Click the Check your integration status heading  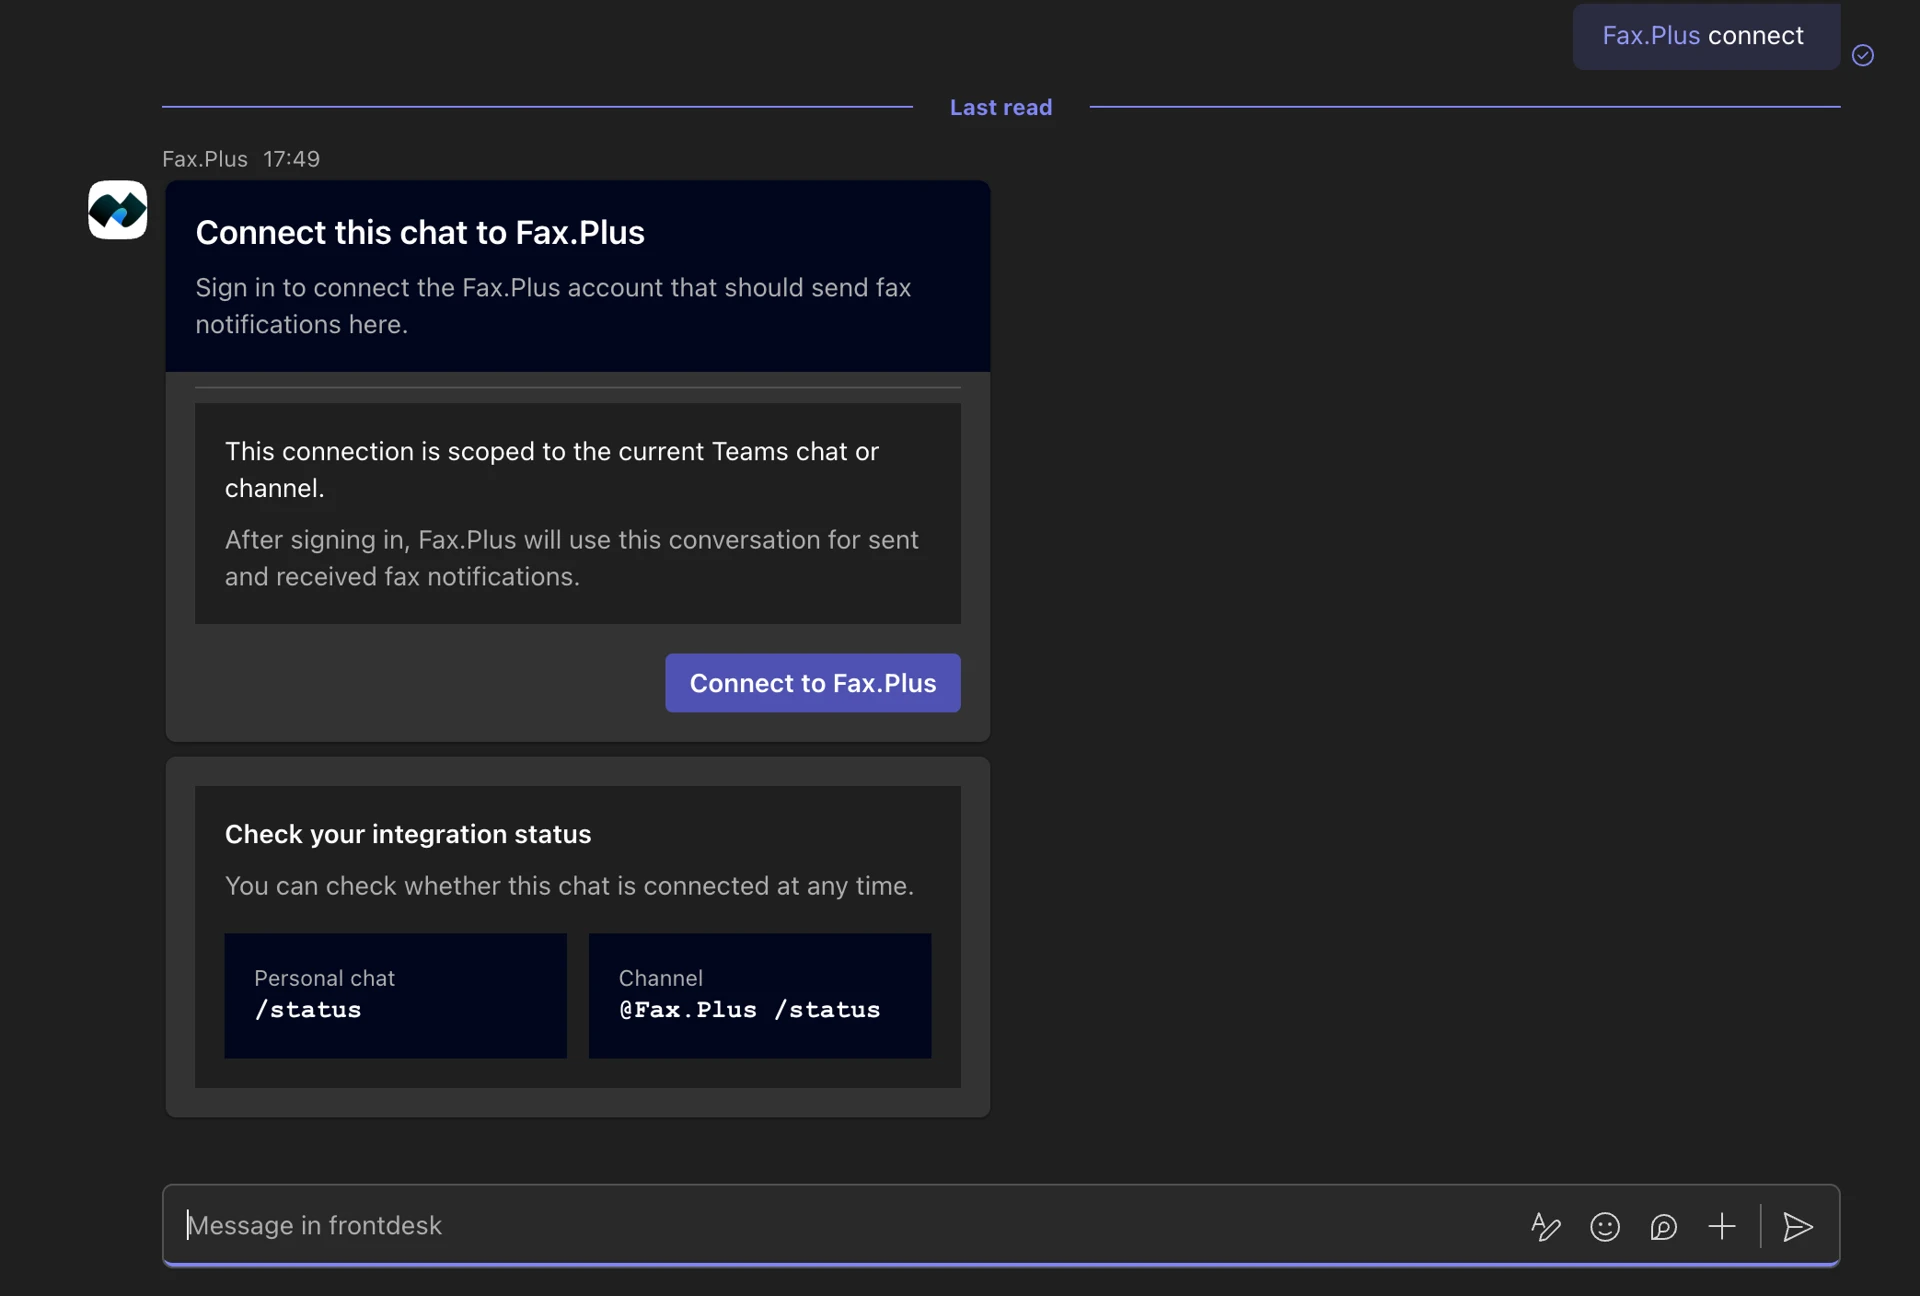click(x=408, y=834)
